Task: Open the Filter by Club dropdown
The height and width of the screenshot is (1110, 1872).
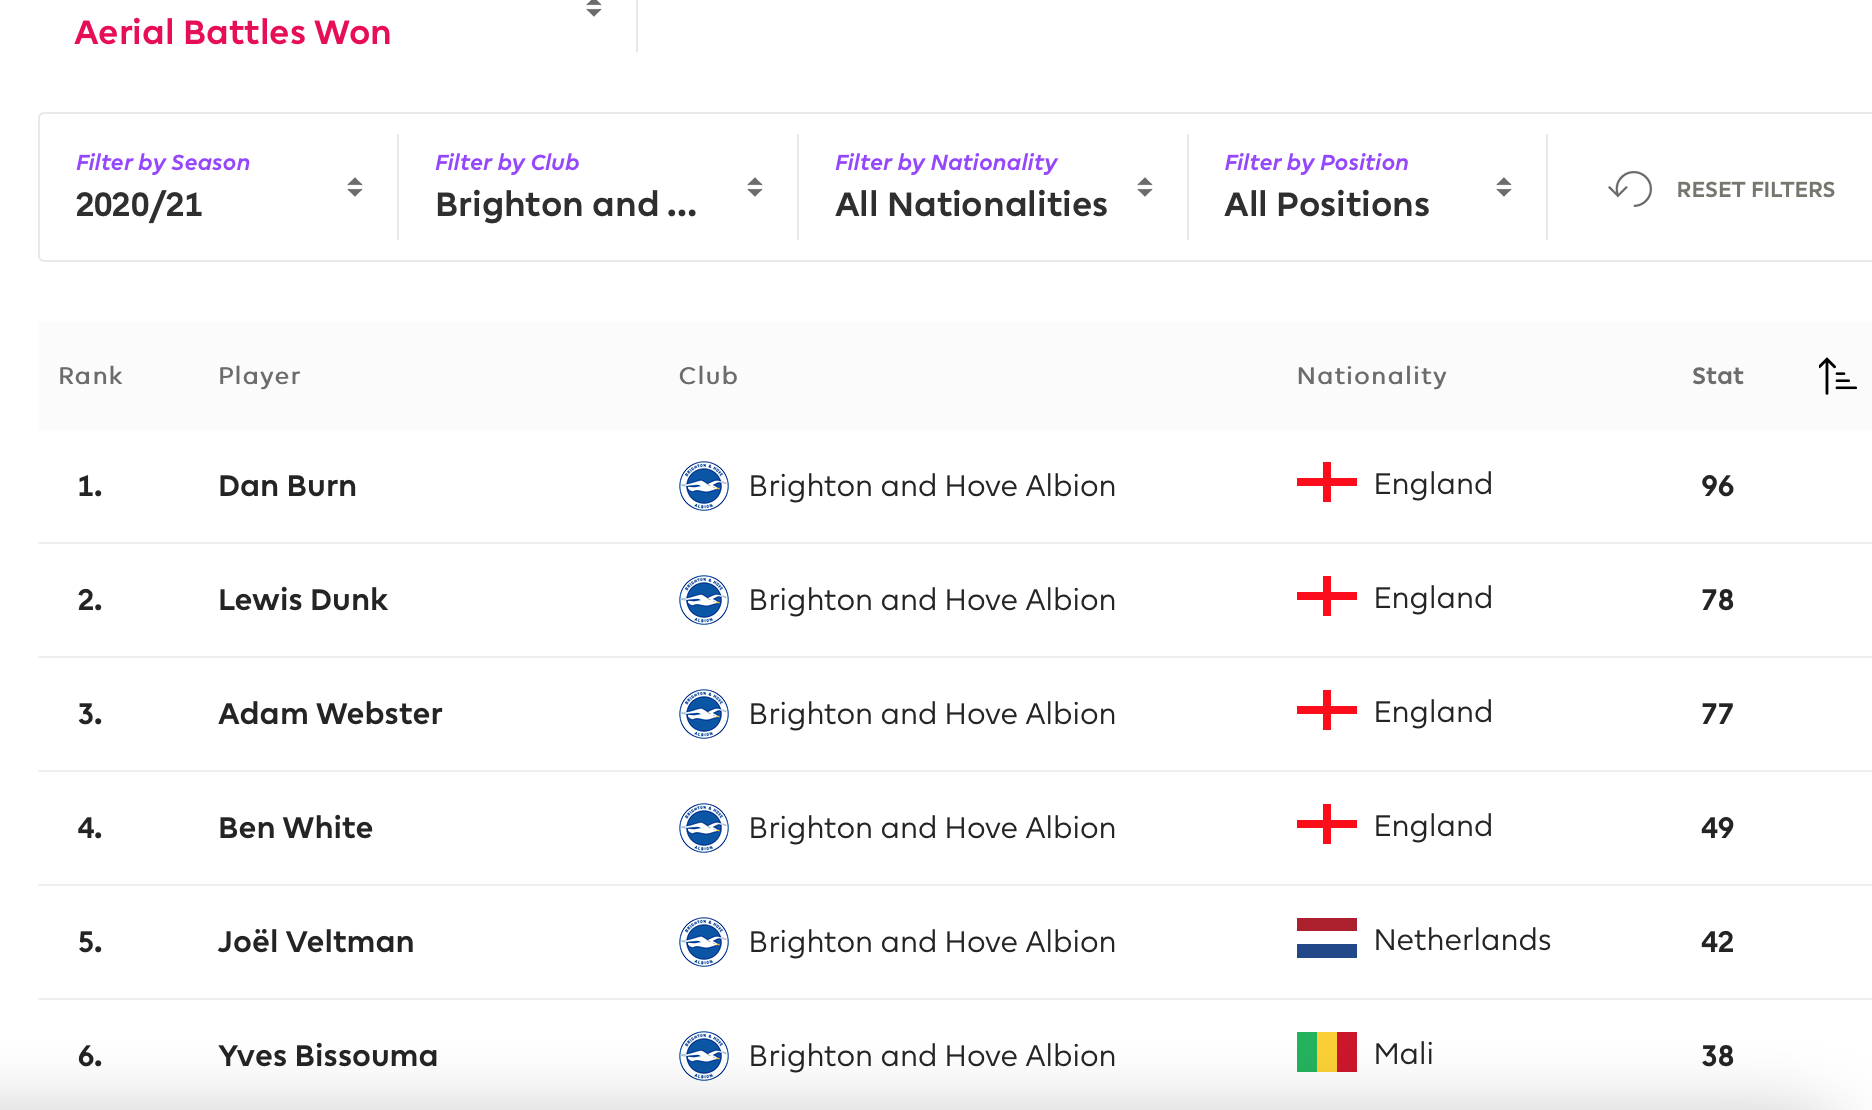Action: (598, 187)
